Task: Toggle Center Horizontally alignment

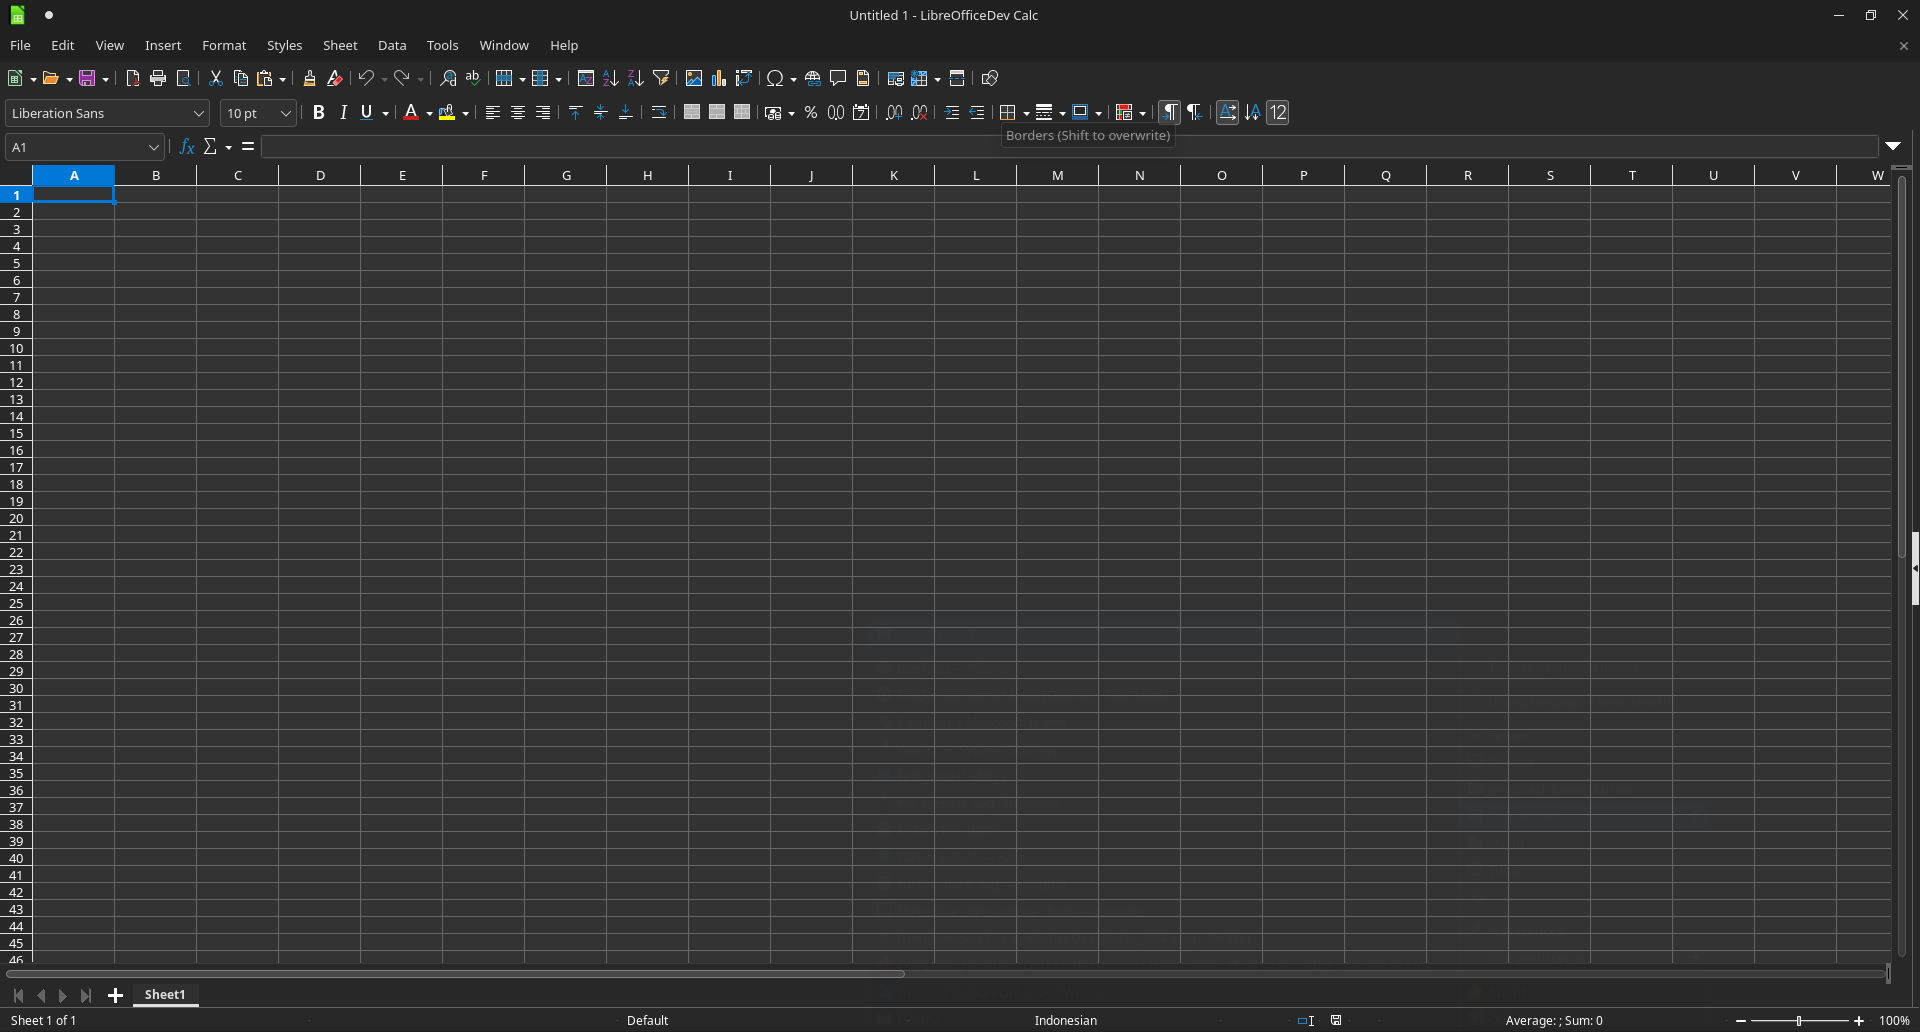Action: click(x=517, y=112)
